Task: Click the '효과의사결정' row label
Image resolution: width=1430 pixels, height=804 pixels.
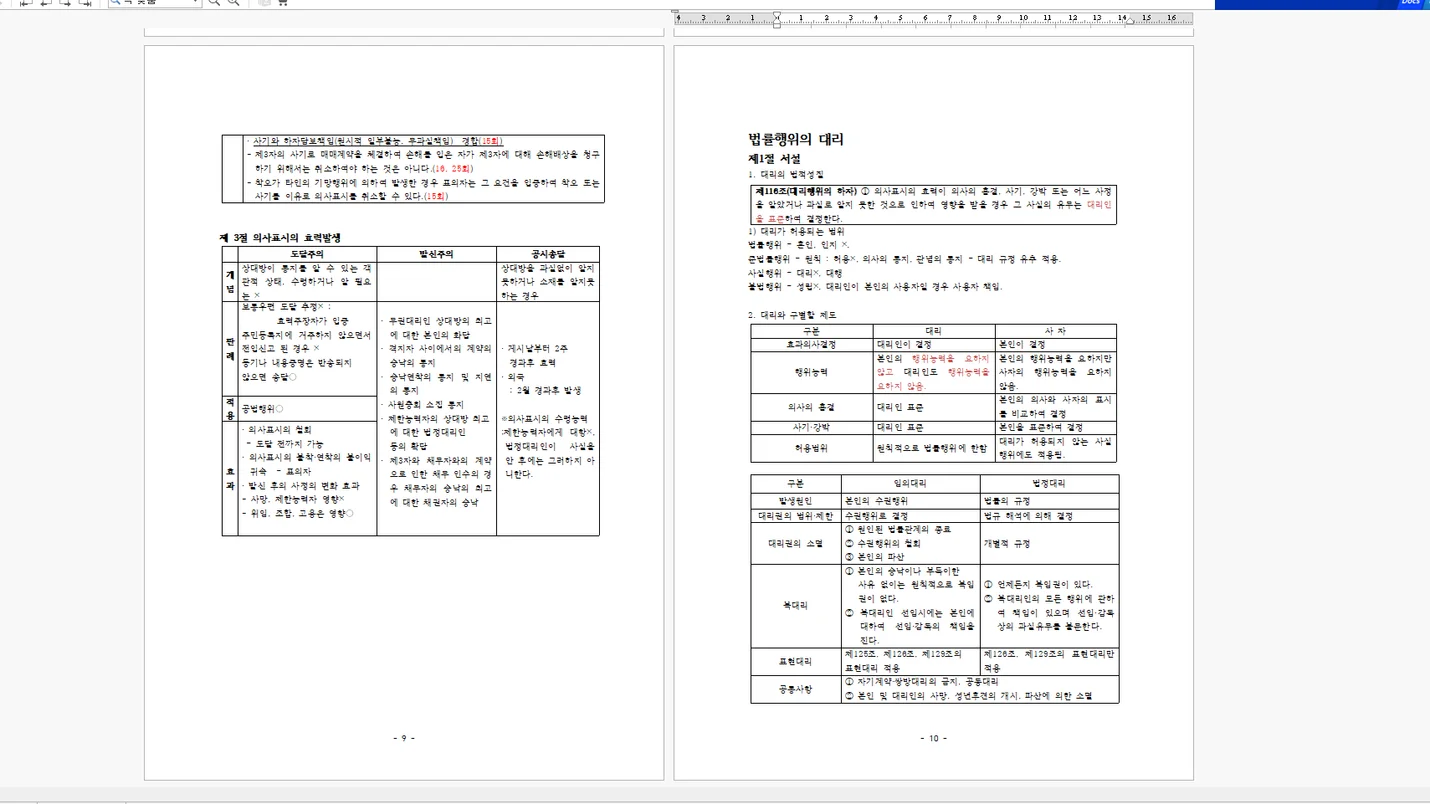Action: click(x=811, y=344)
